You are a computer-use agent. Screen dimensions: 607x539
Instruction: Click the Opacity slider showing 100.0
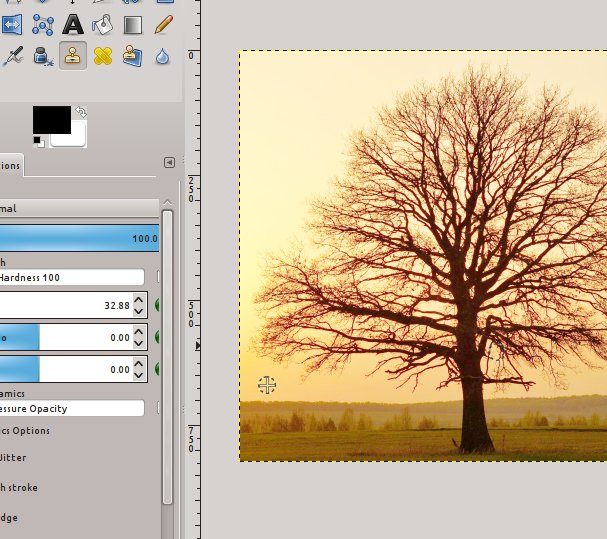79,239
